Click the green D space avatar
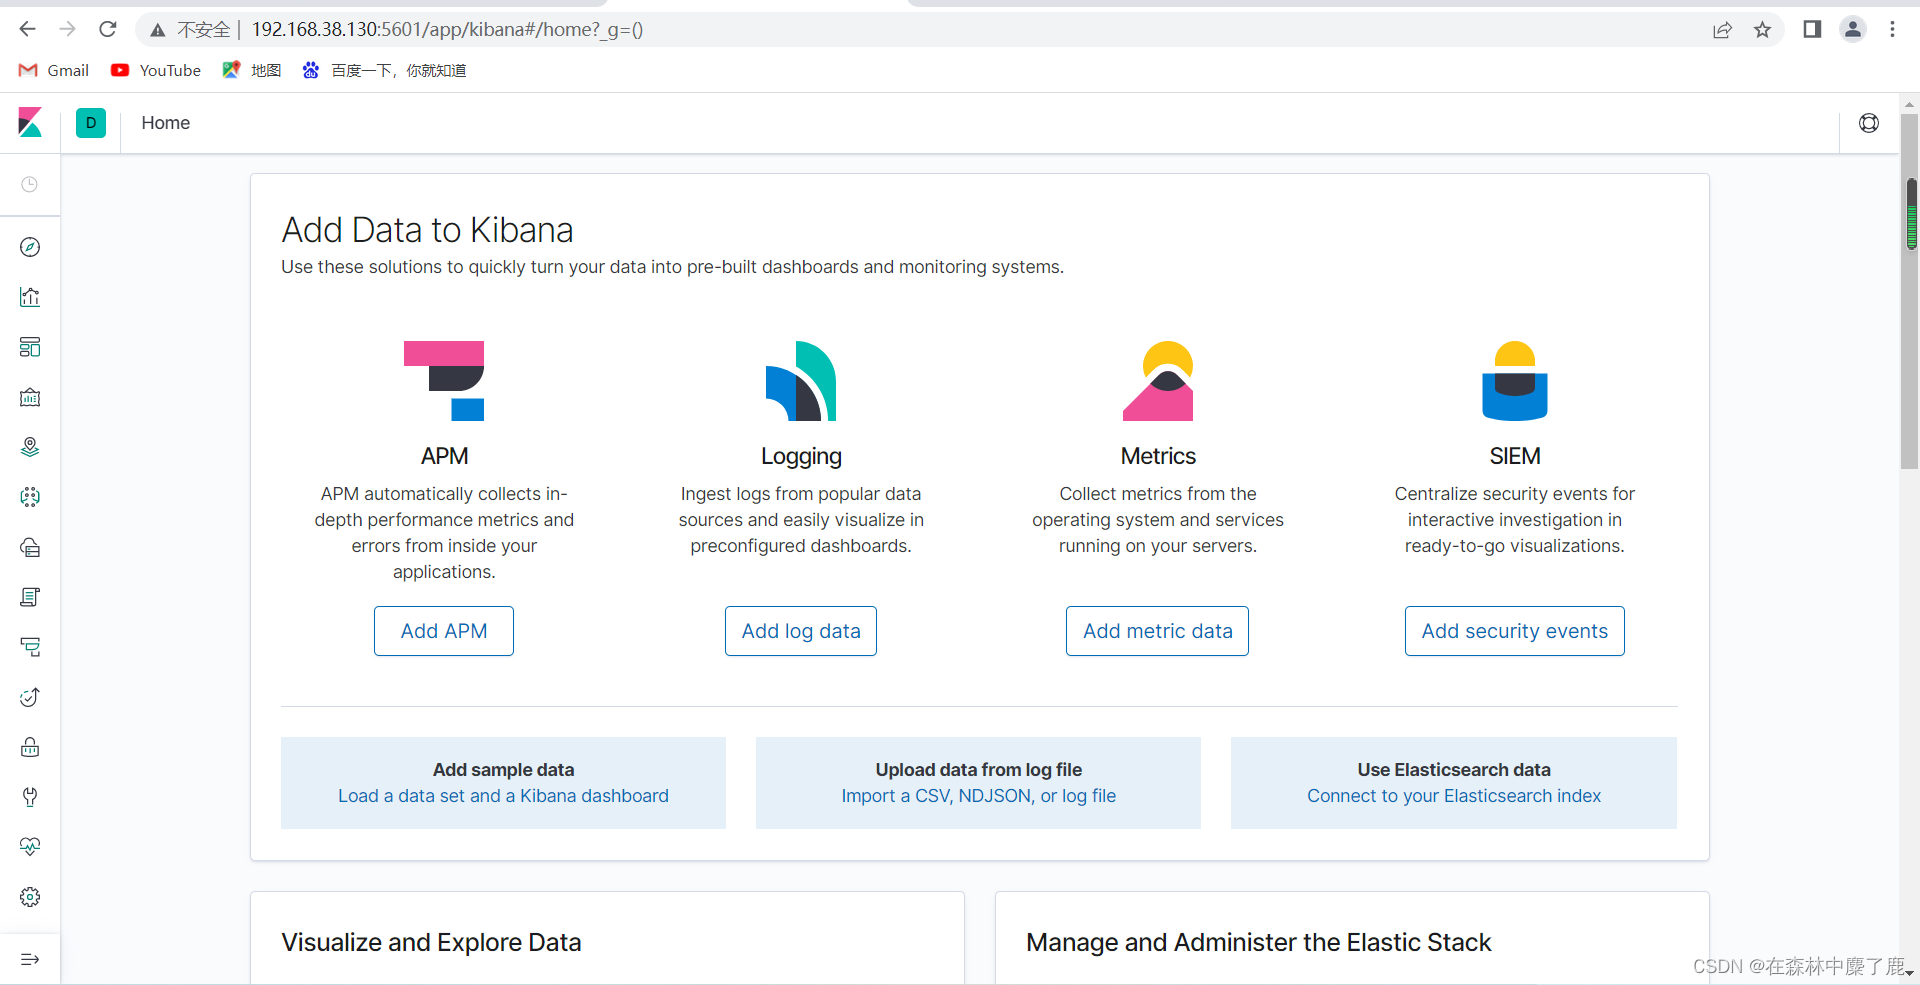 pos(91,123)
